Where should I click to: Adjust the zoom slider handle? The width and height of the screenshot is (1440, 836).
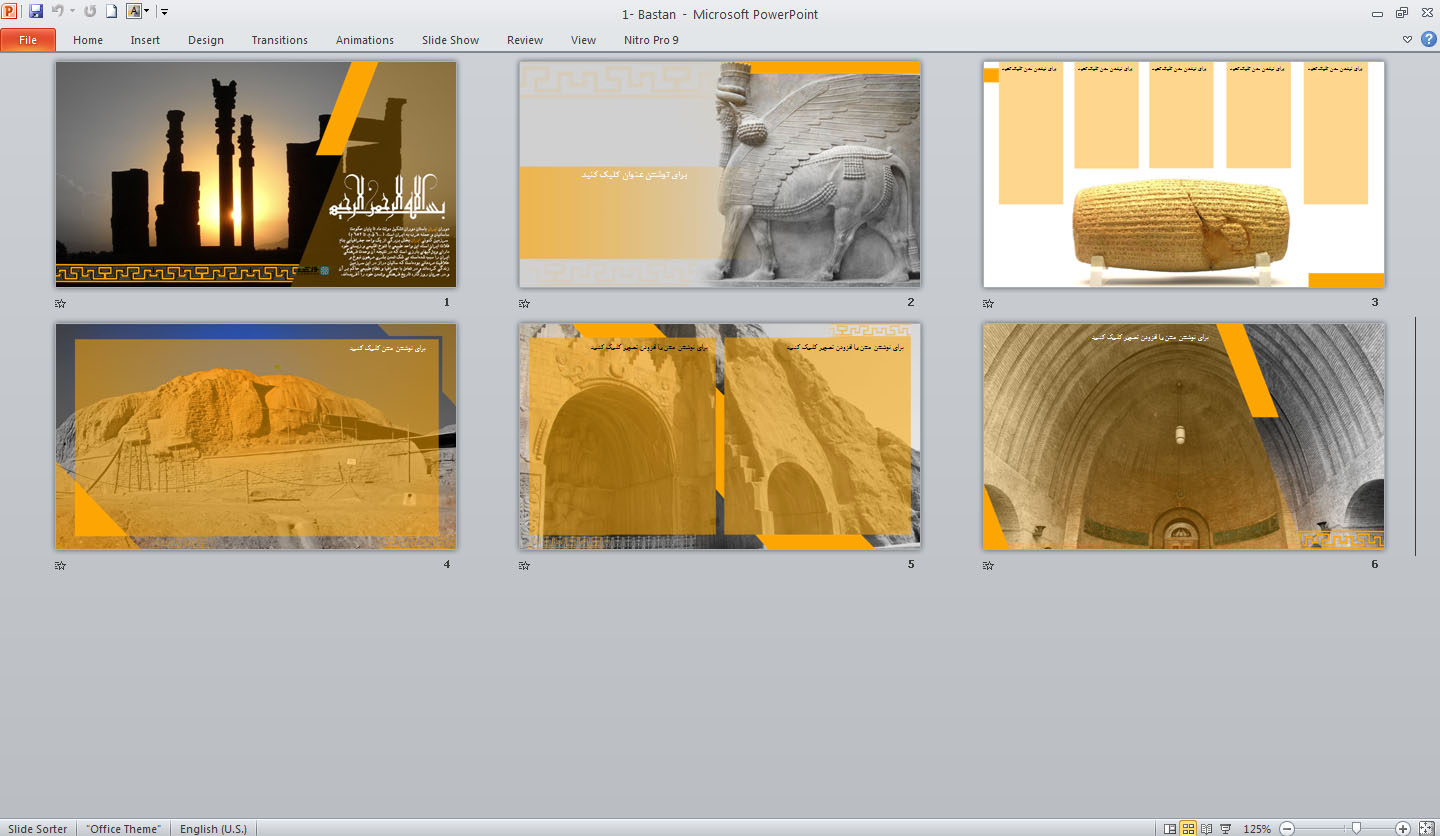point(1356,829)
